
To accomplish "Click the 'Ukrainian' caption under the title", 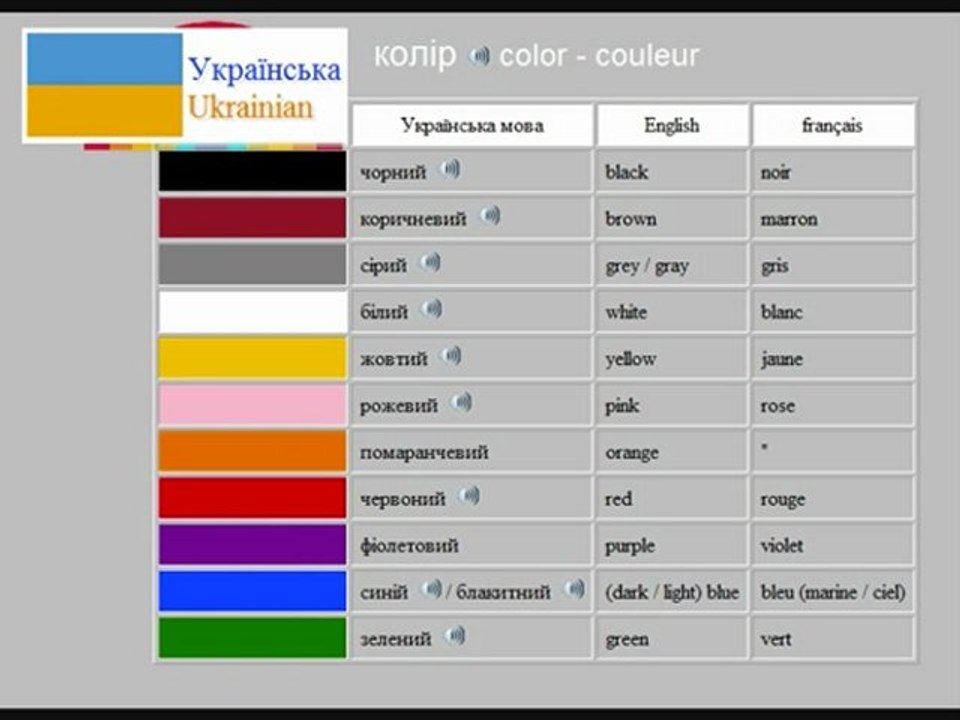I will tap(250, 107).
